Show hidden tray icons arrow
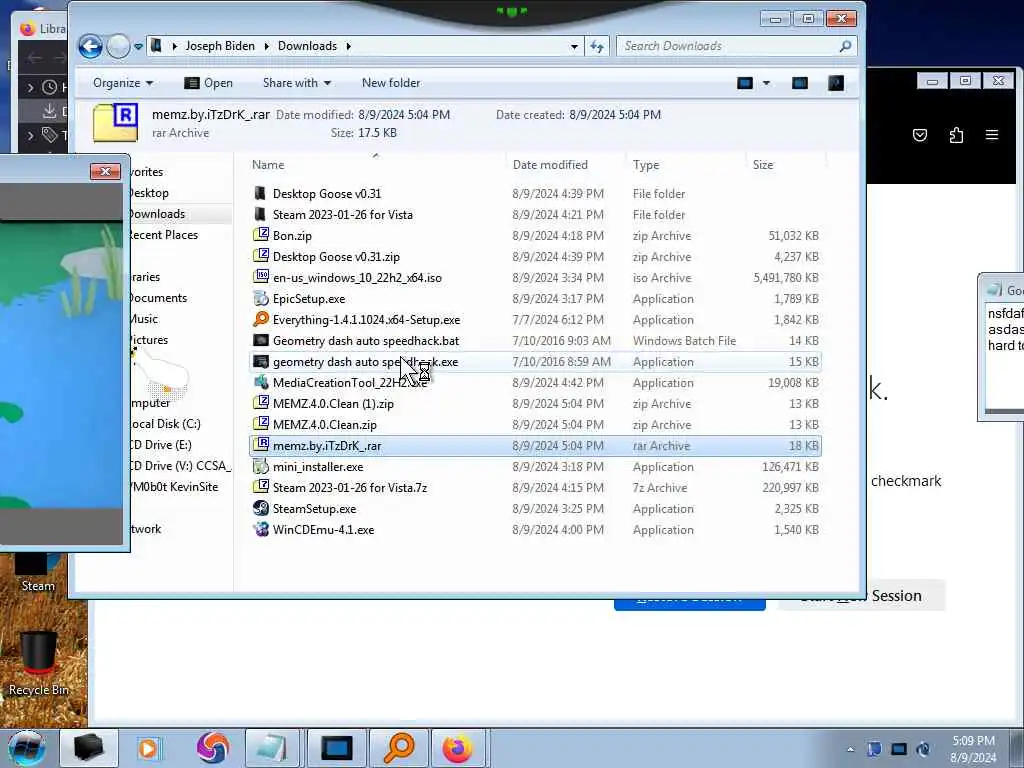This screenshot has width=1024, height=768. [x=850, y=749]
